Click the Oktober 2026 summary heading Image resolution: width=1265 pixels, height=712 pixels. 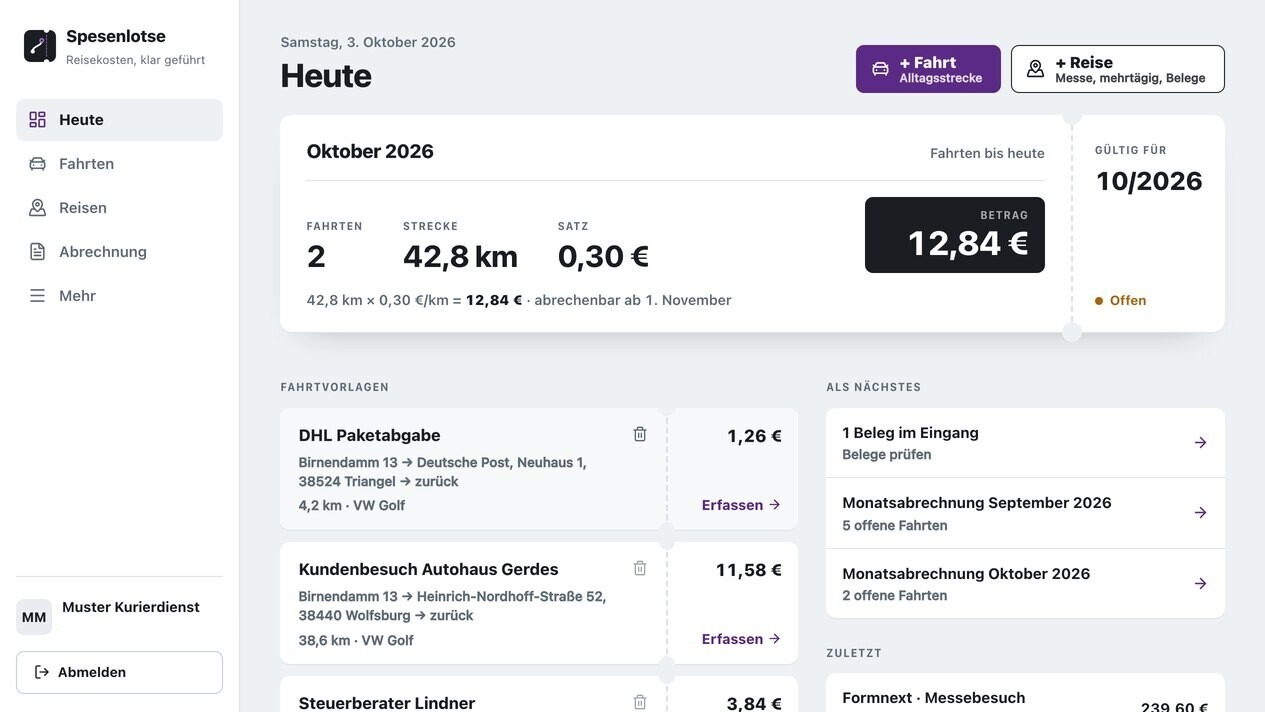pos(370,151)
